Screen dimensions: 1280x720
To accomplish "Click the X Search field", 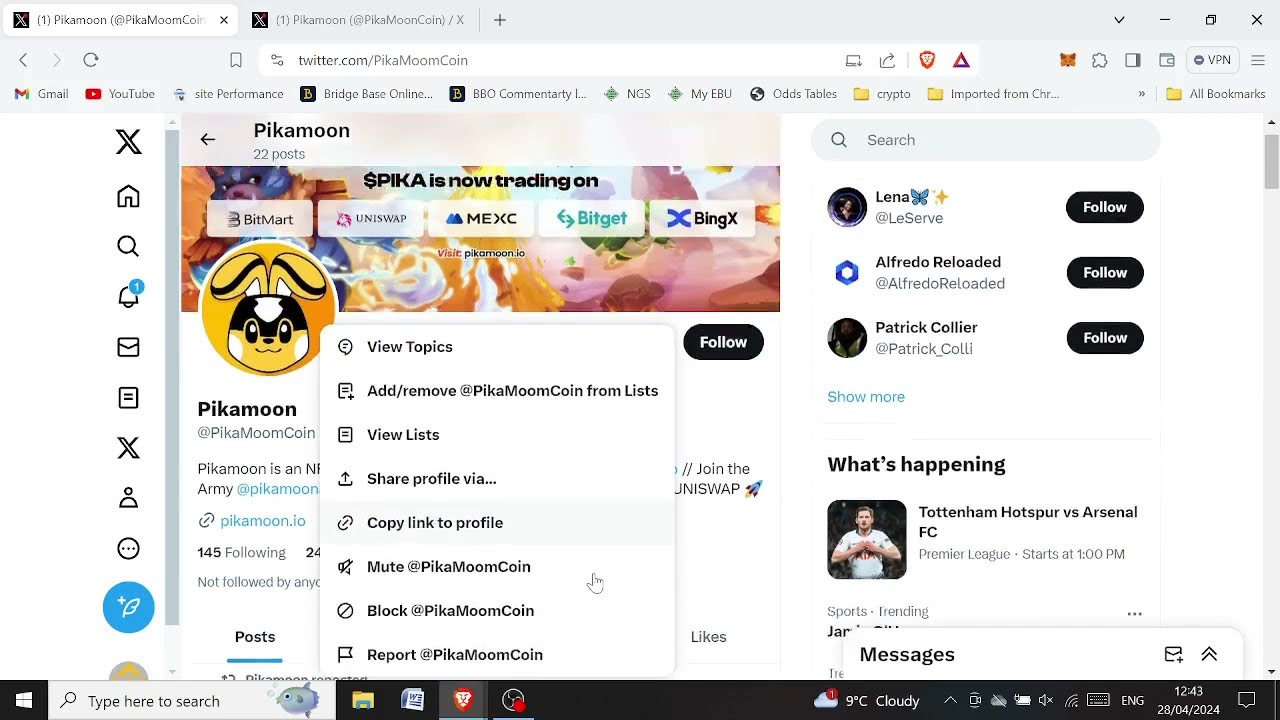I will (985, 140).
